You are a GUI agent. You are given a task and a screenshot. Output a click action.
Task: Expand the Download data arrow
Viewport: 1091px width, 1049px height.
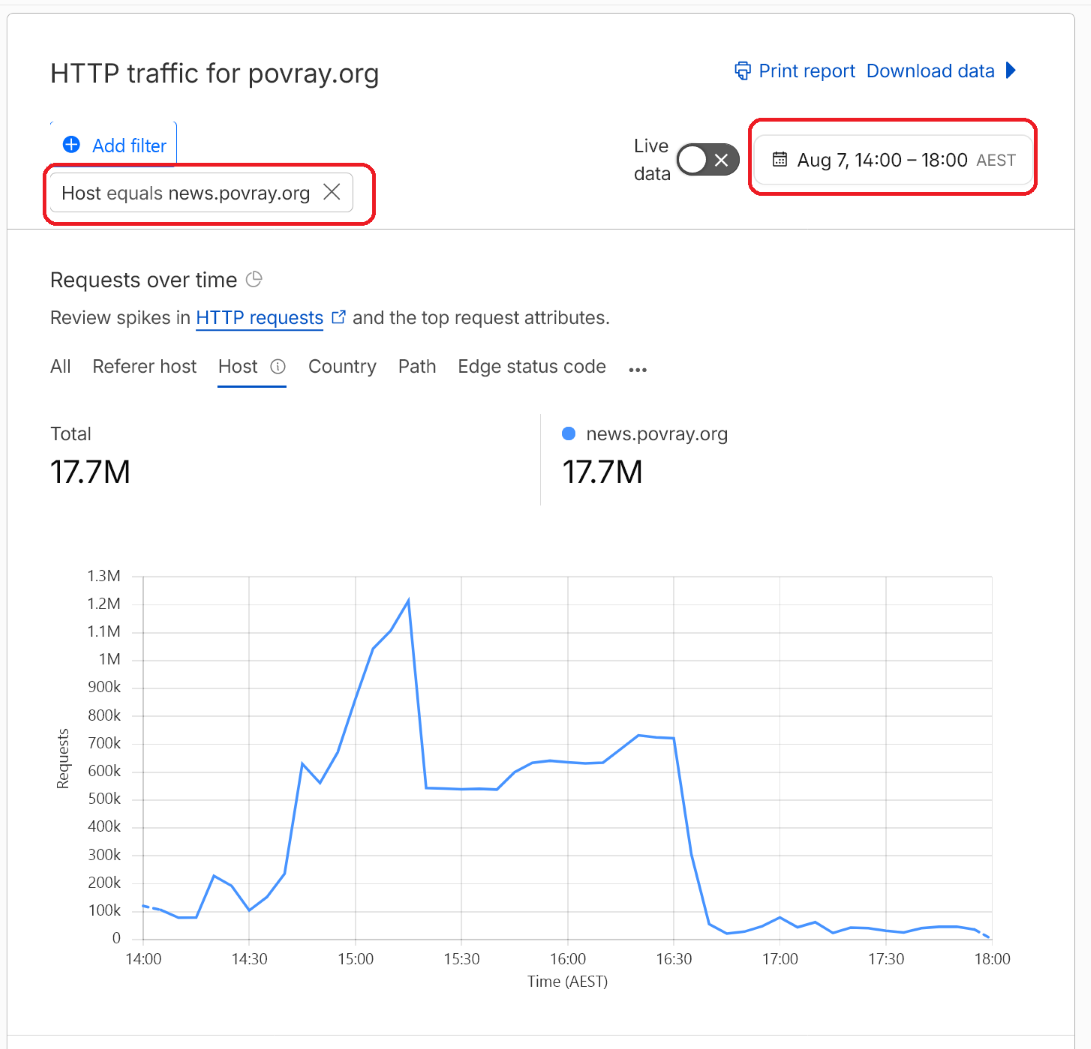(1011, 71)
